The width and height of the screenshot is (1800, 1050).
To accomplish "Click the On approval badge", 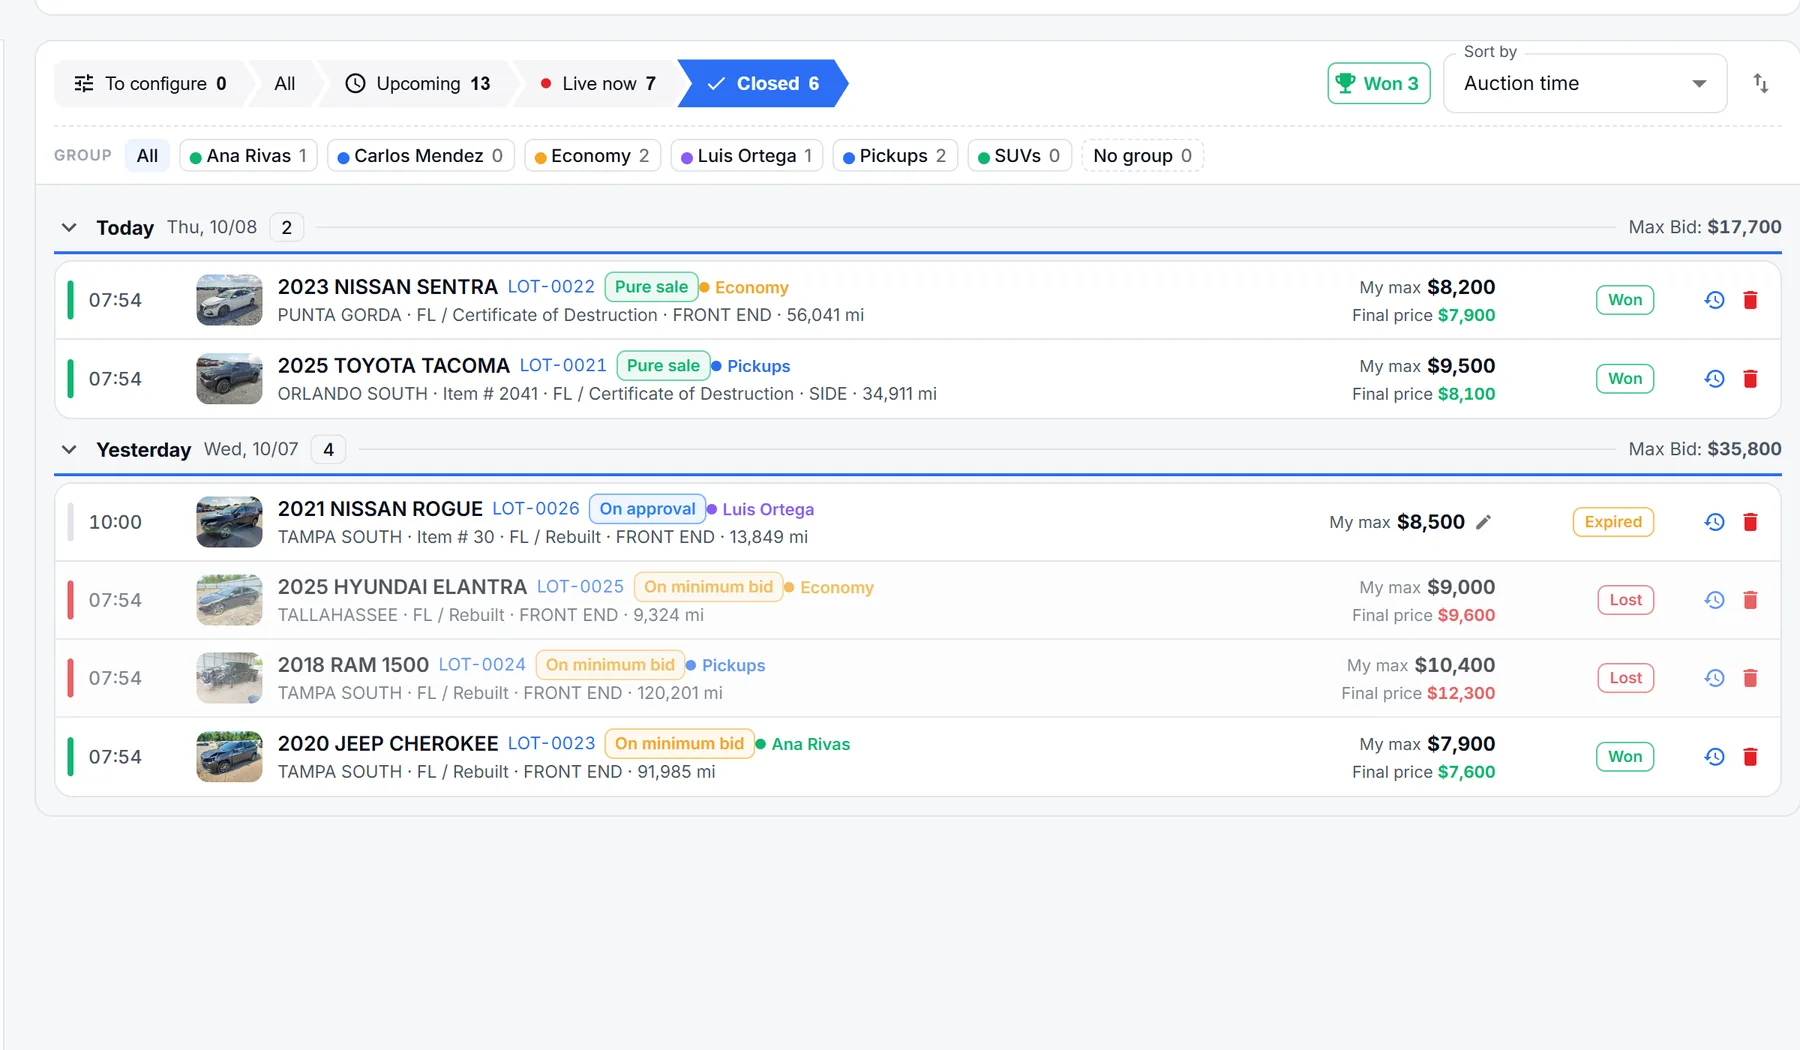I will click(x=647, y=508).
